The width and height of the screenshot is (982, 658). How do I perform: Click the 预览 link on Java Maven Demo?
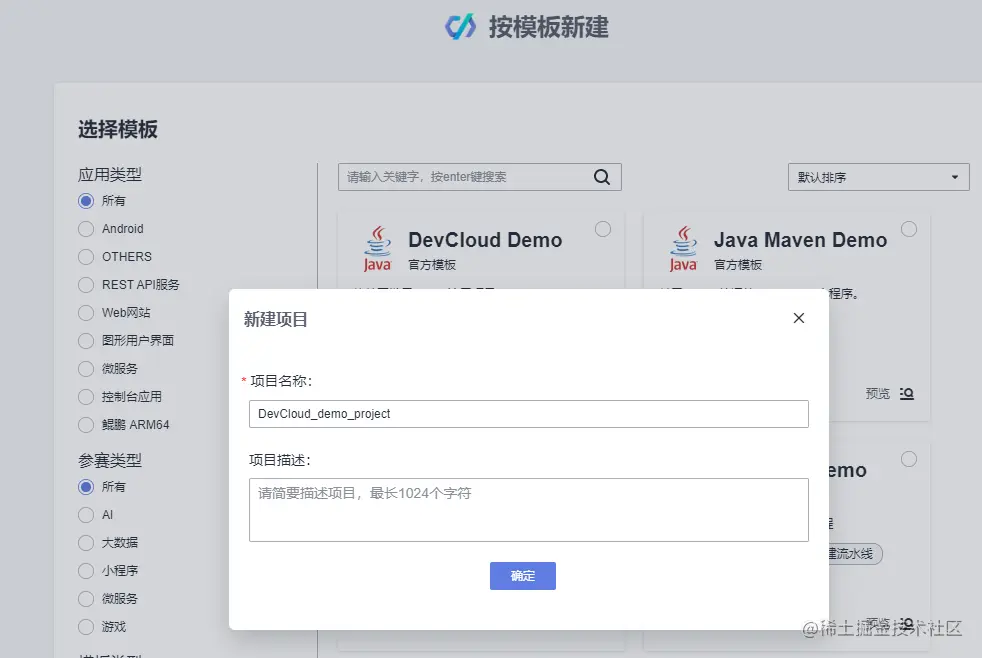click(877, 394)
